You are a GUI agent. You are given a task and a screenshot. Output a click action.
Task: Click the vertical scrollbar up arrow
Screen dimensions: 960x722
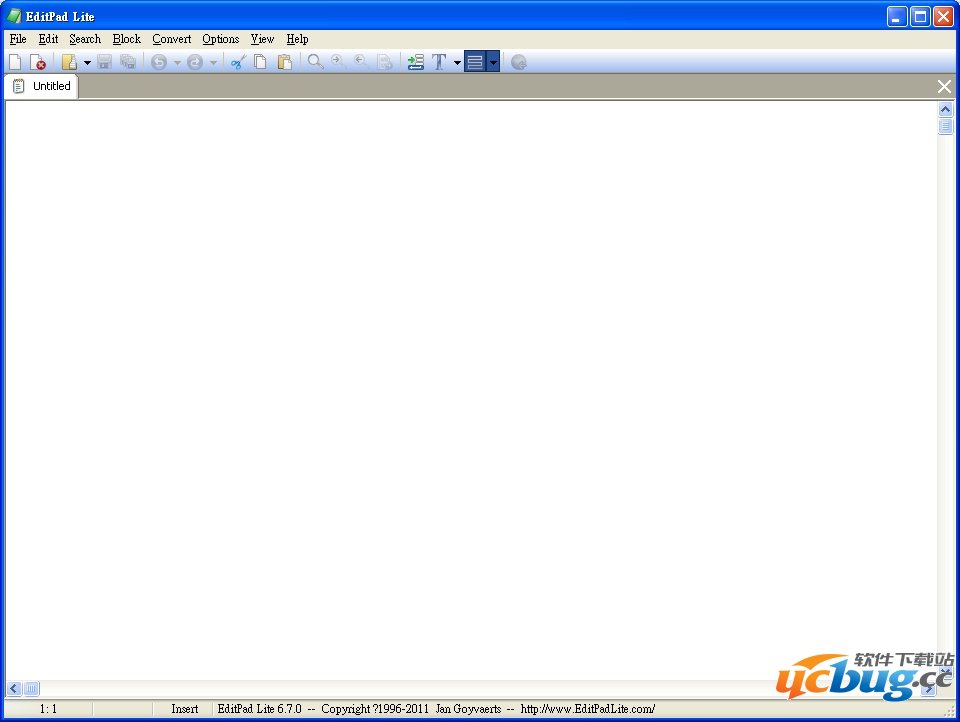[945, 109]
